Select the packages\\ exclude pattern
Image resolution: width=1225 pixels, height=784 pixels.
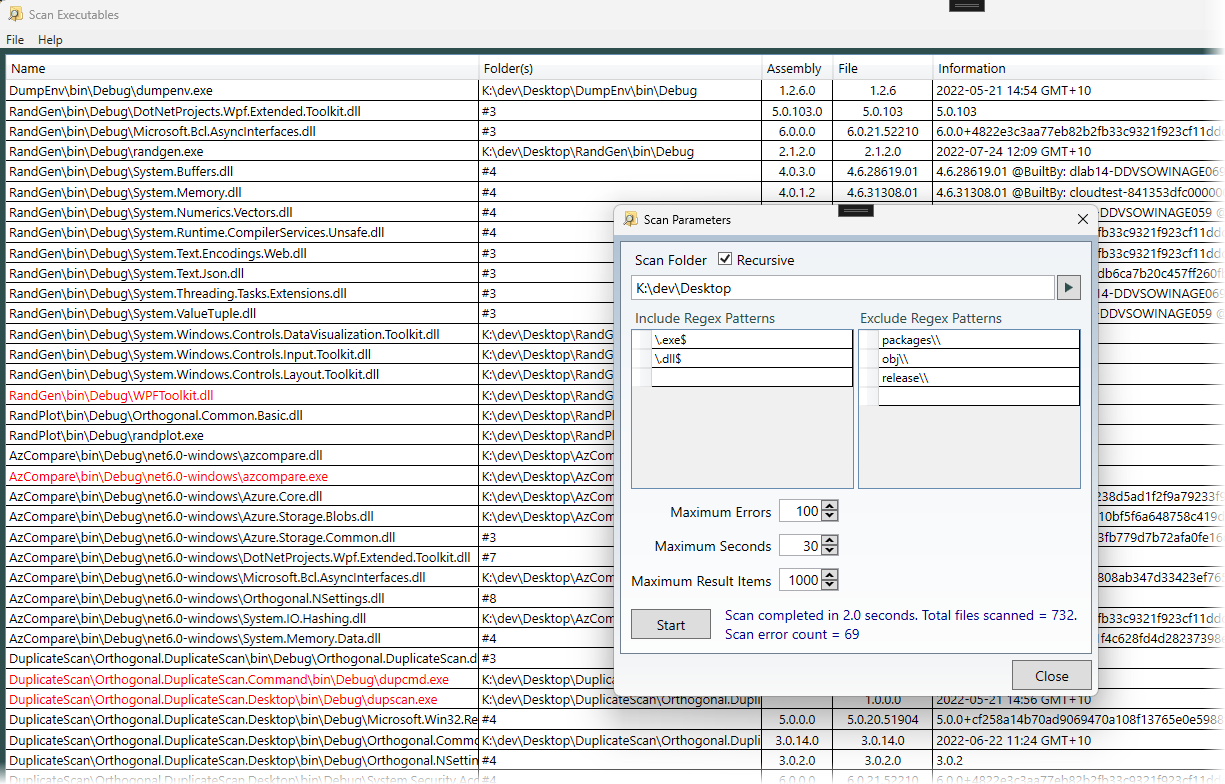[x=979, y=339]
